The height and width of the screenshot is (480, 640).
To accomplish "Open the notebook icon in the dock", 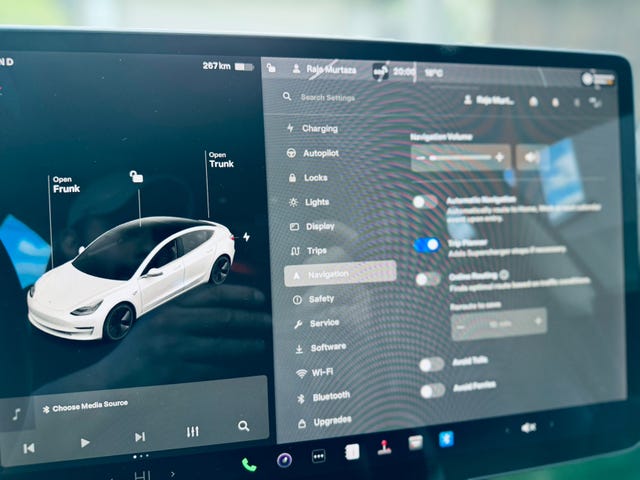I will (352, 451).
